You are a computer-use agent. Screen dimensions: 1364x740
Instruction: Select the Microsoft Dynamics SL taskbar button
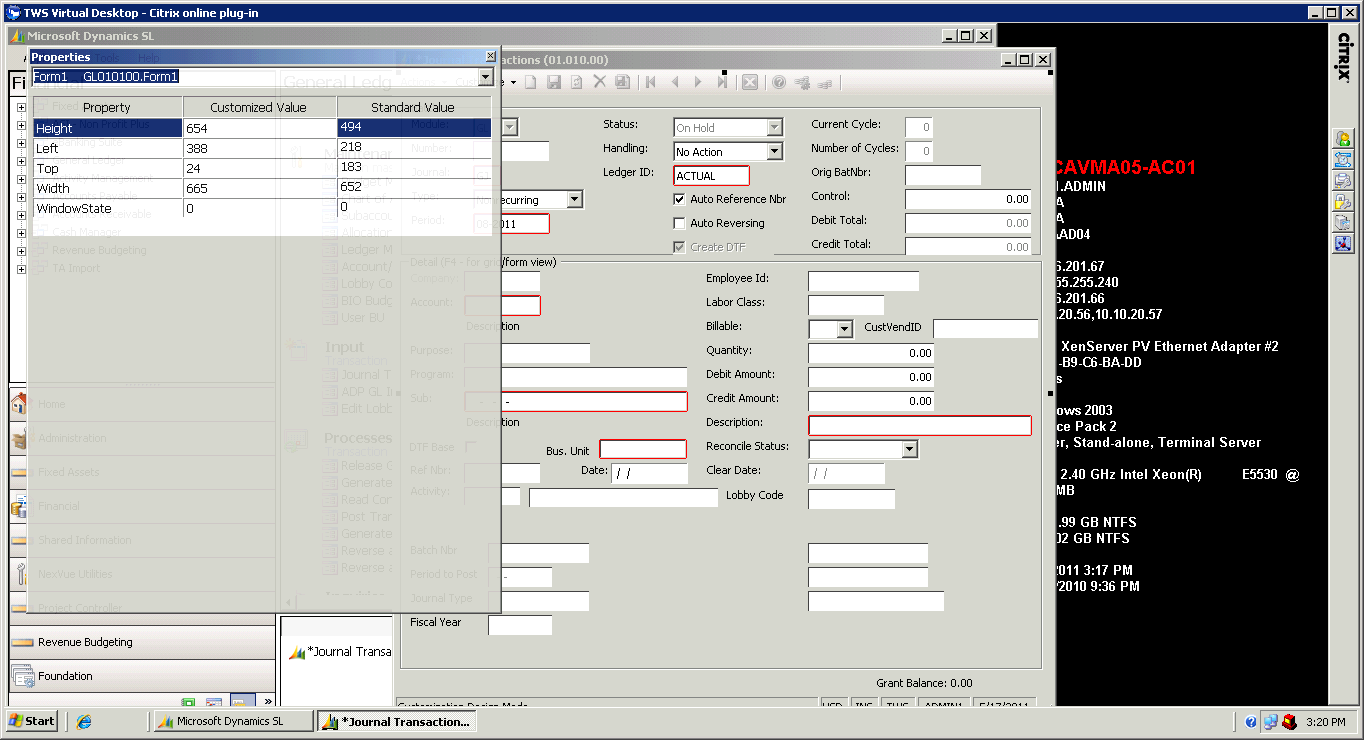232,720
